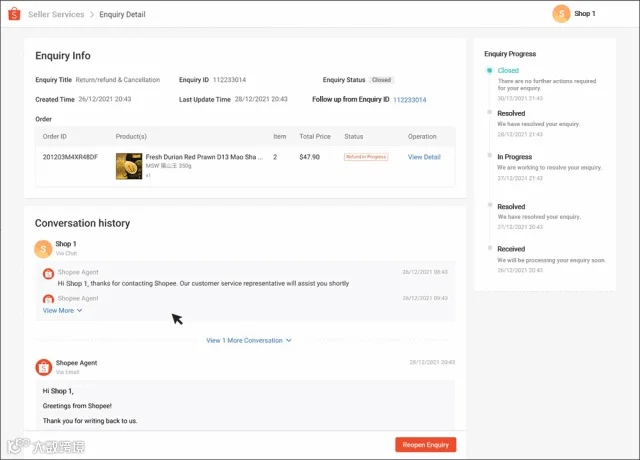Click Shopee Agent email avatar icon

pyautogui.click(x=44, y=367)
